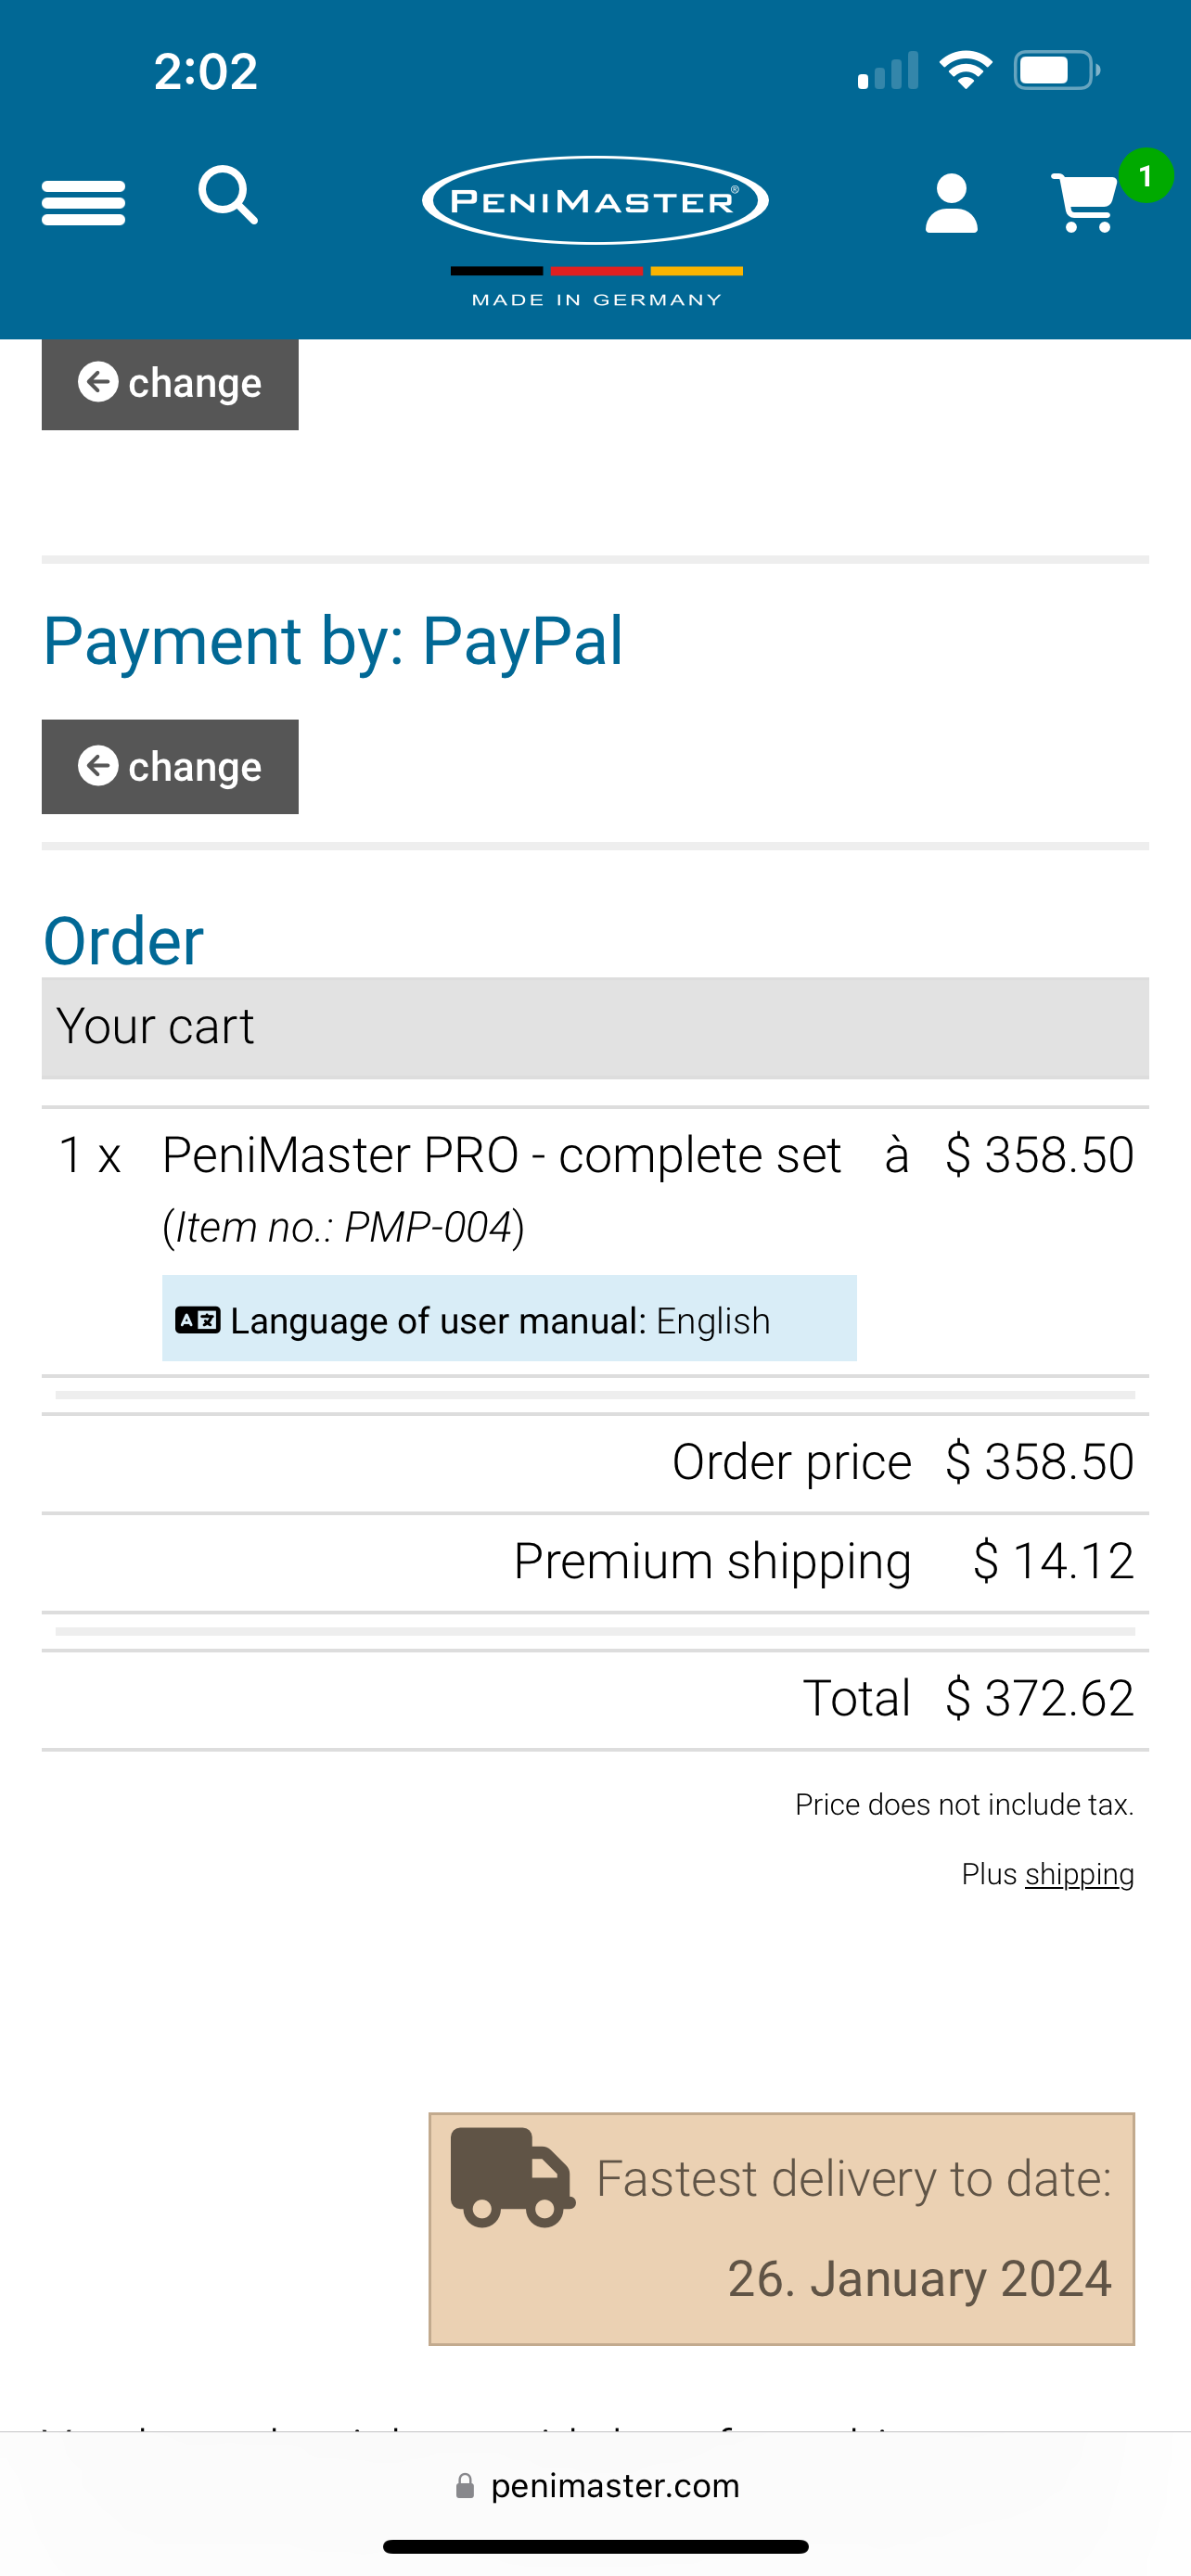
Task: Tap the penimaster.com address bar
Action: (614, 2486)
